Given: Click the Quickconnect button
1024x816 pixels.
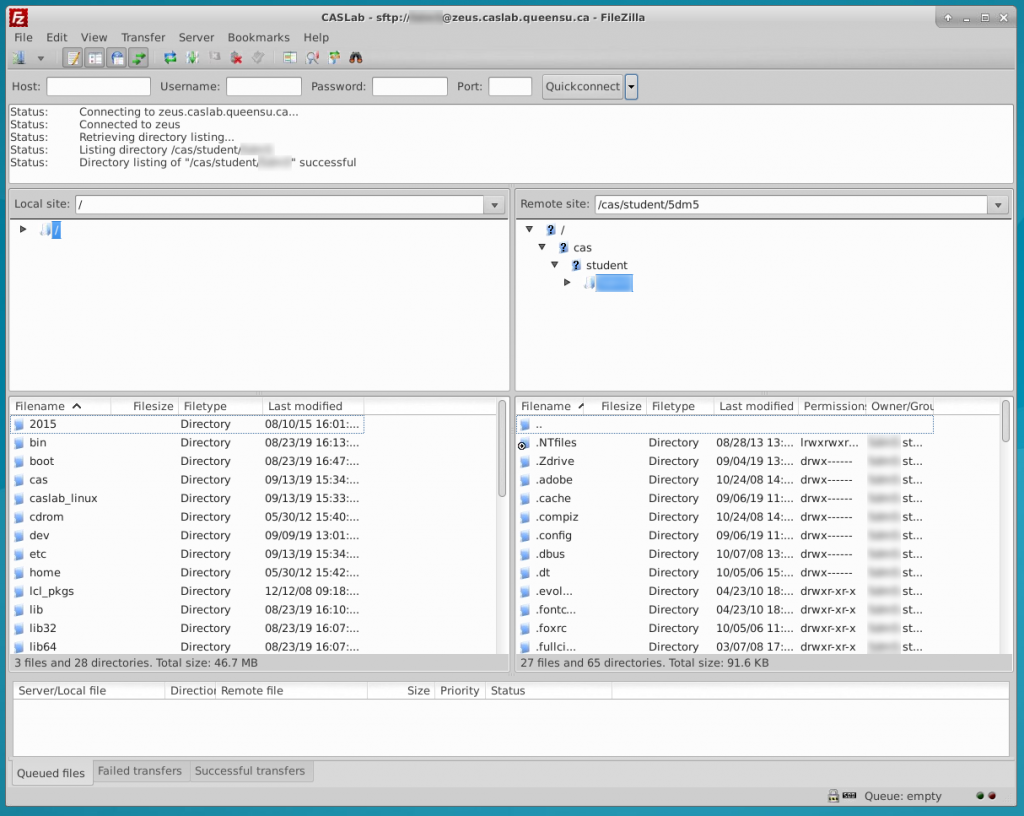Looking at the screenshot, I should pos(583,87).
